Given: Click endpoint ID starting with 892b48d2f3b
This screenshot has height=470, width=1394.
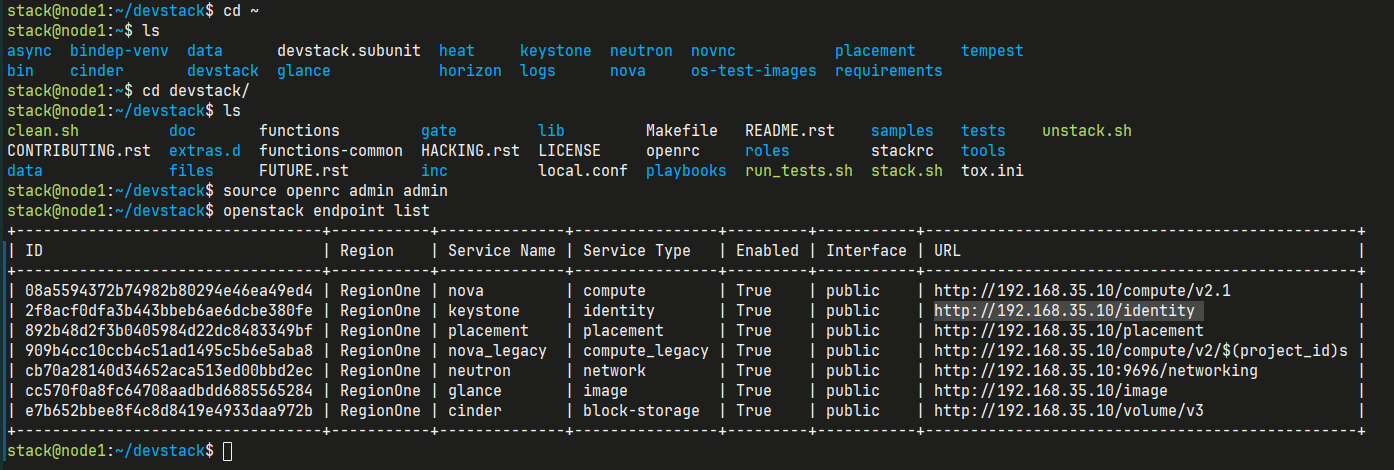Looking at the screenshot, I should pyautogui.click(x=169, y=330).
